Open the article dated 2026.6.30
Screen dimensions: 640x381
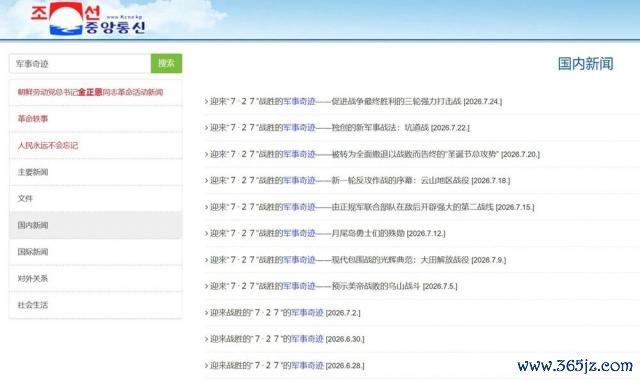click(x=287, y=339)
